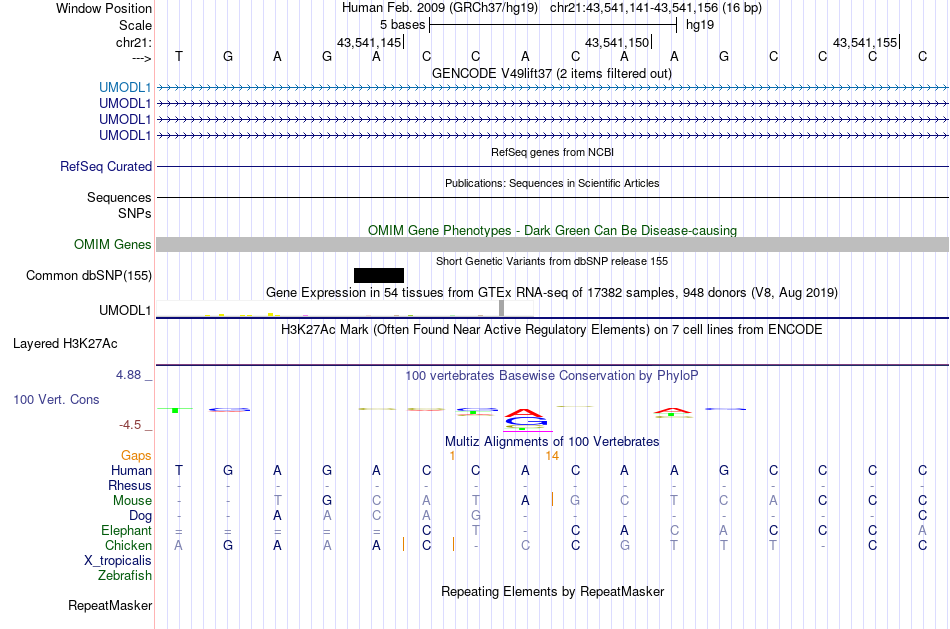Select the Layered H3K27Ac label
950x629 pixels.
pyautogui.click(x=65, y=344)
